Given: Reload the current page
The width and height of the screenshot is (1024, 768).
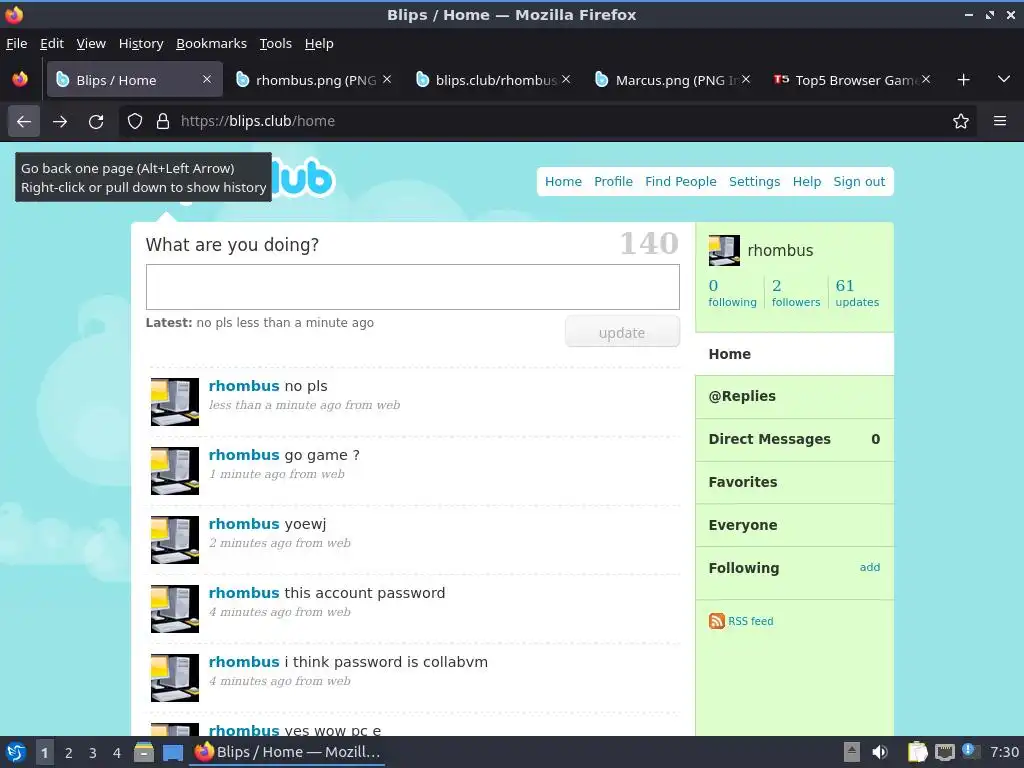Looking at the screenshot, I should click(96, 121).
